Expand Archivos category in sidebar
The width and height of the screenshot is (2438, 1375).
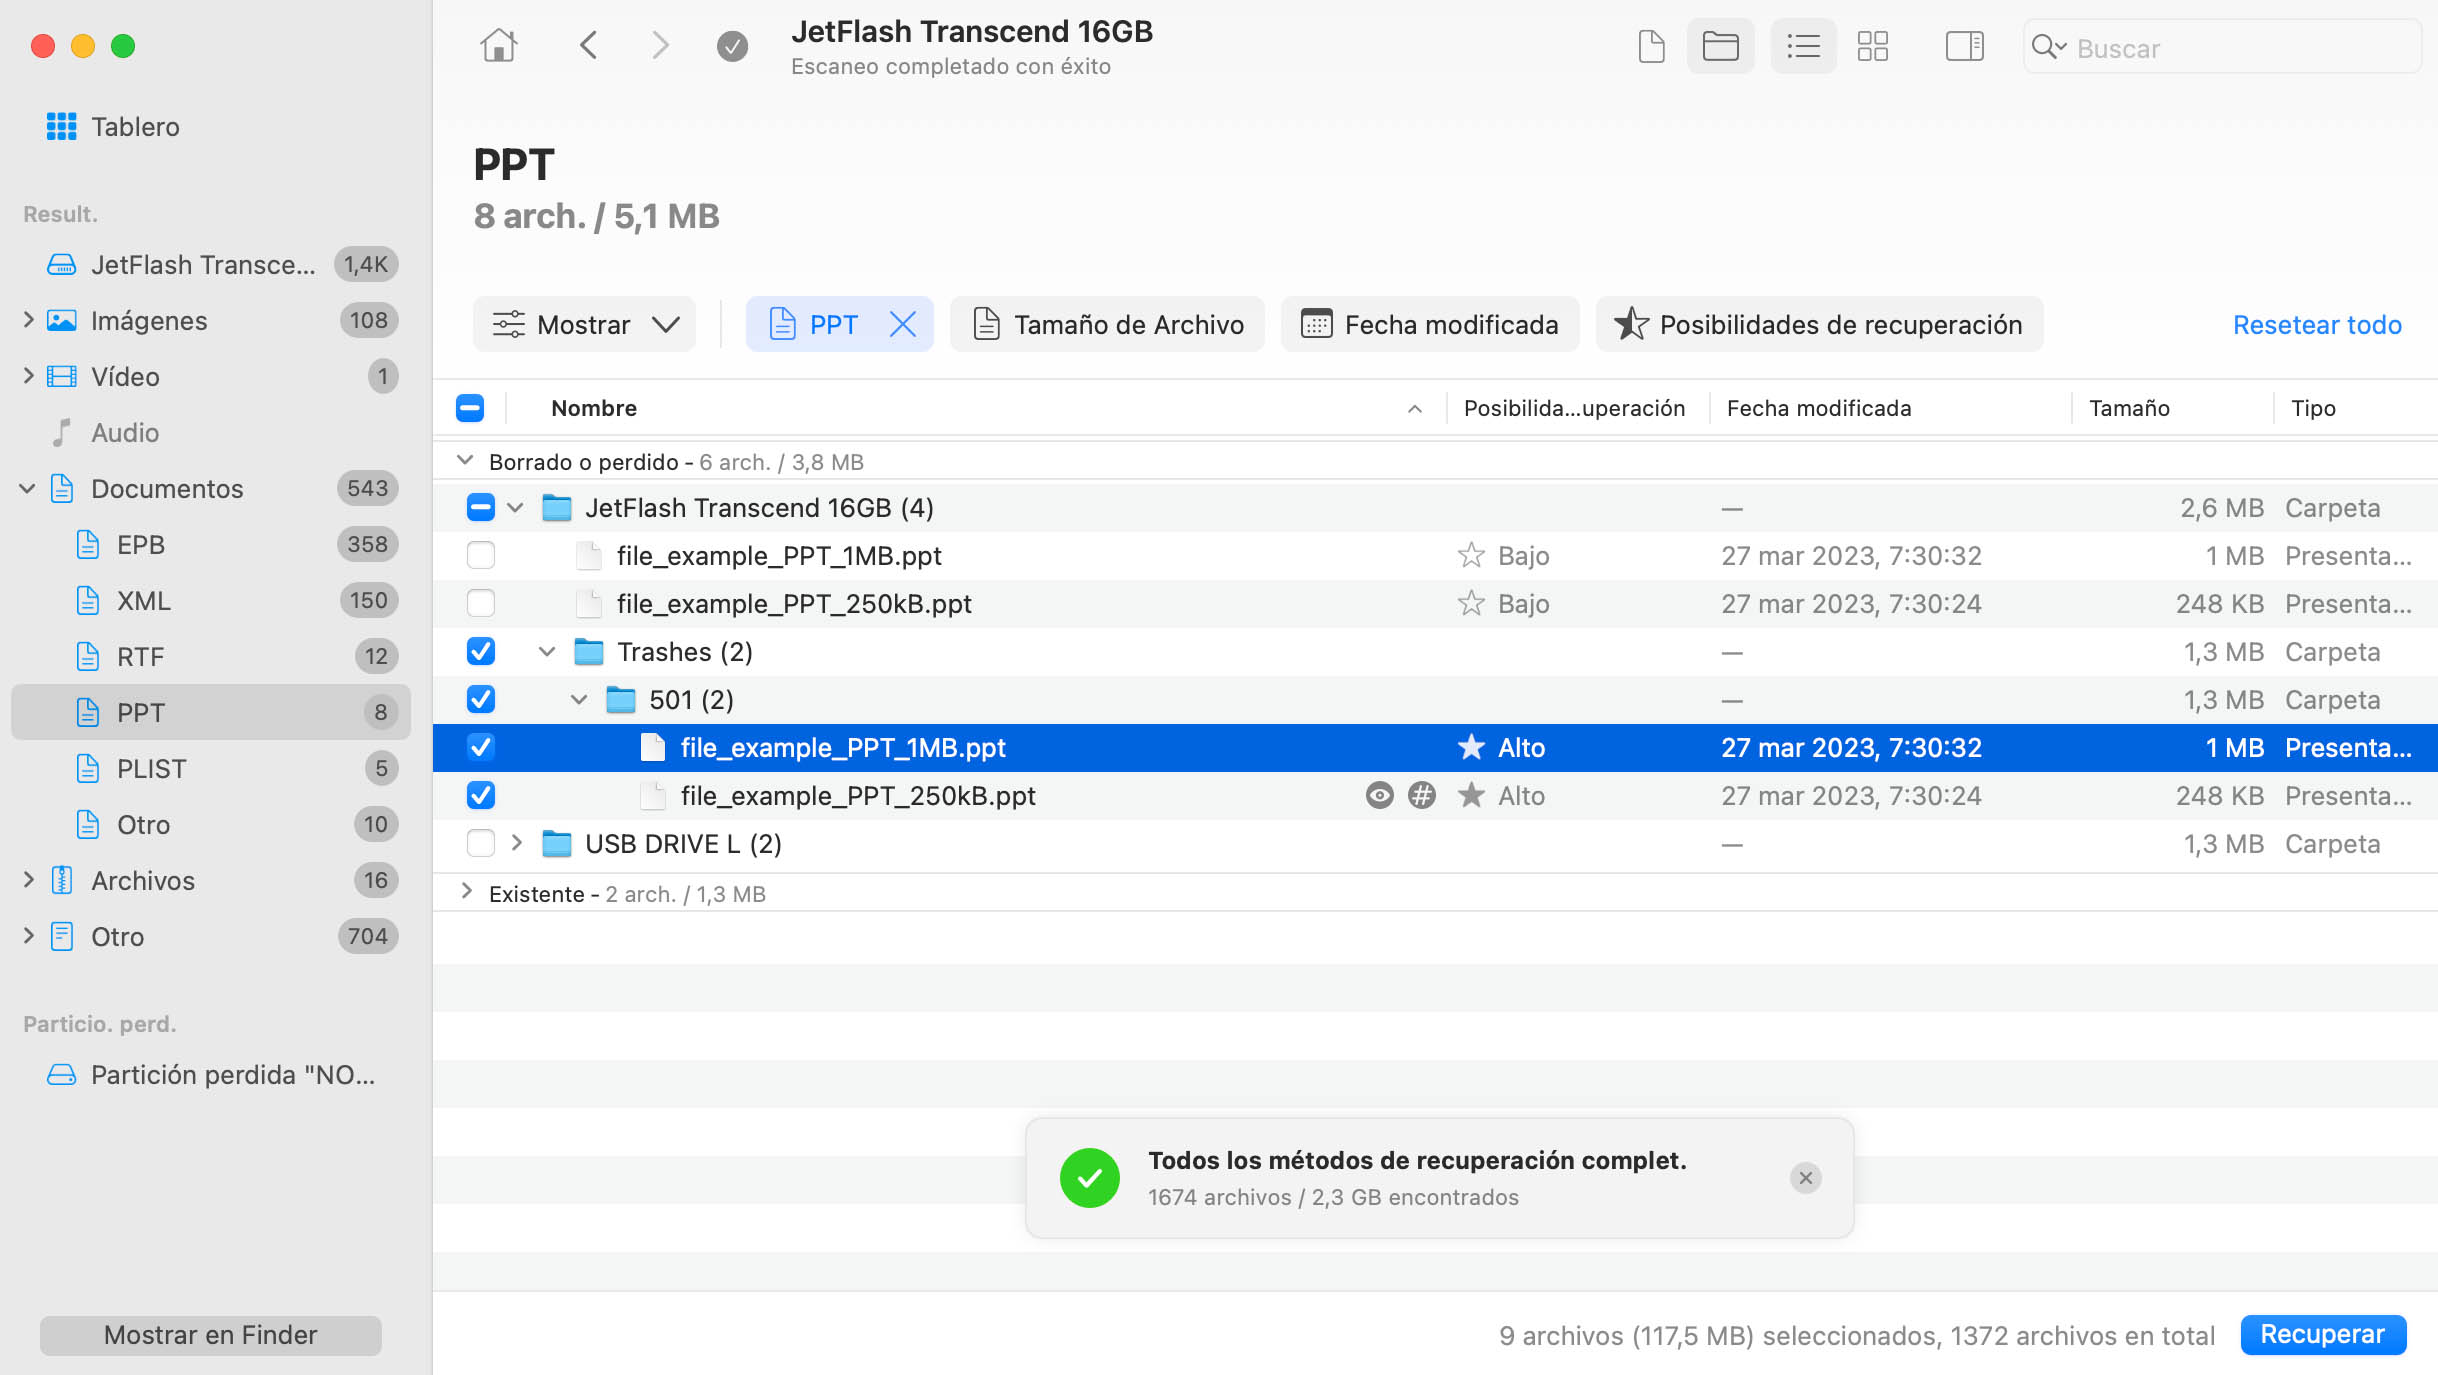[28, 880]
